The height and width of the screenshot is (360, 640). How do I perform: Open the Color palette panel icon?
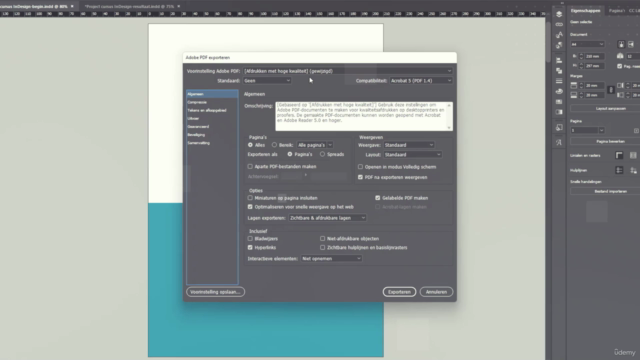pos(559,91)
